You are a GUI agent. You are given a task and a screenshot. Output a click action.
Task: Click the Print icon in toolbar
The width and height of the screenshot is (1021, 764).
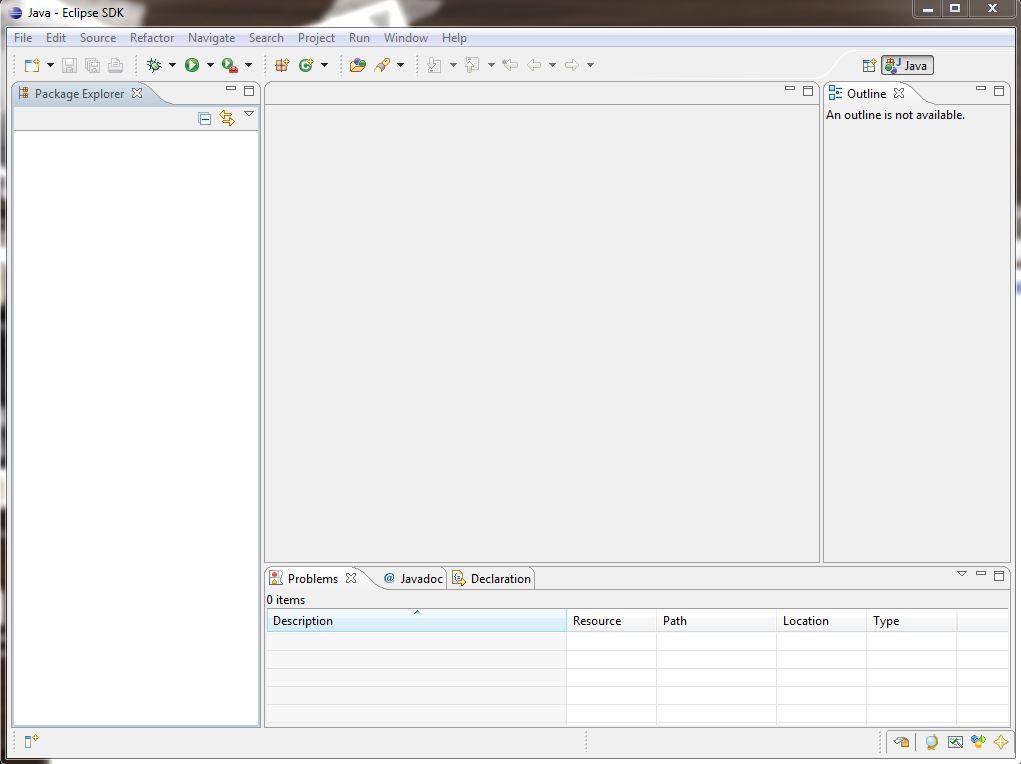coord(116,65)
